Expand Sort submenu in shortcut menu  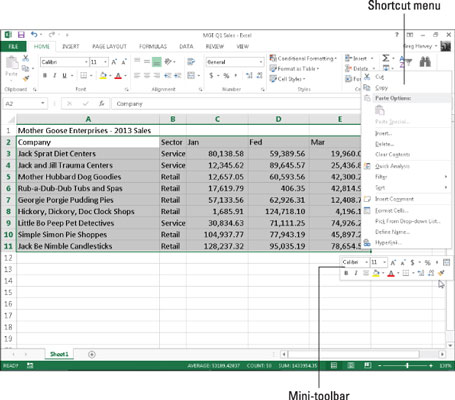tap(407, 188)
